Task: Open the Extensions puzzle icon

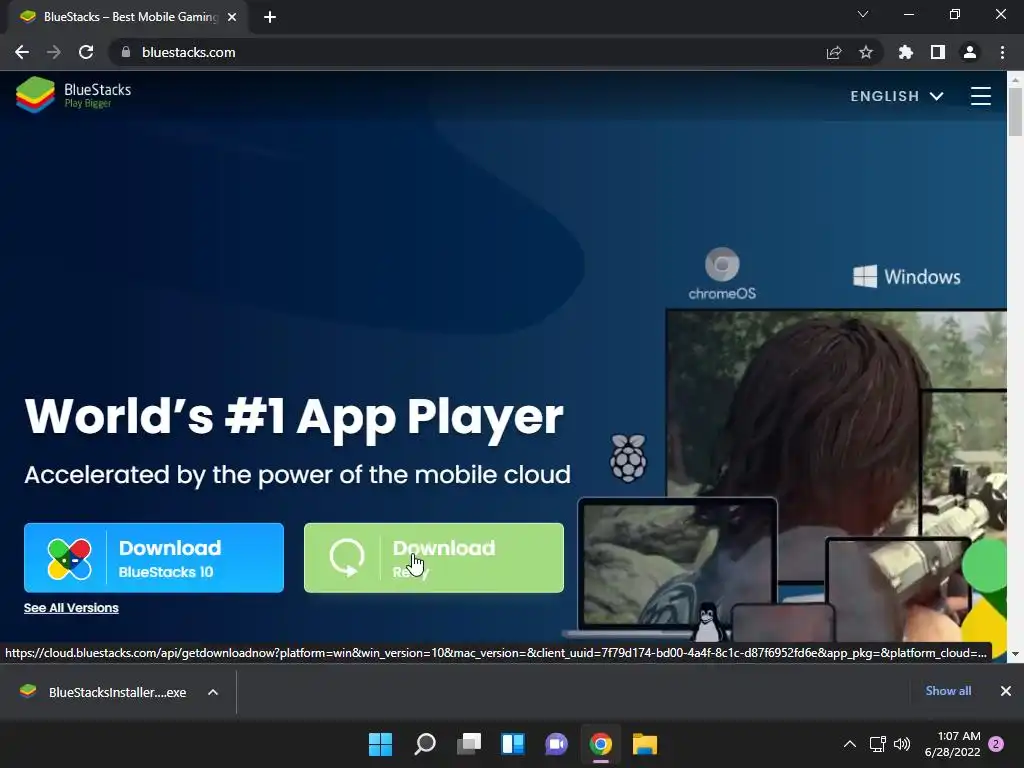Action: click(906, 52)
